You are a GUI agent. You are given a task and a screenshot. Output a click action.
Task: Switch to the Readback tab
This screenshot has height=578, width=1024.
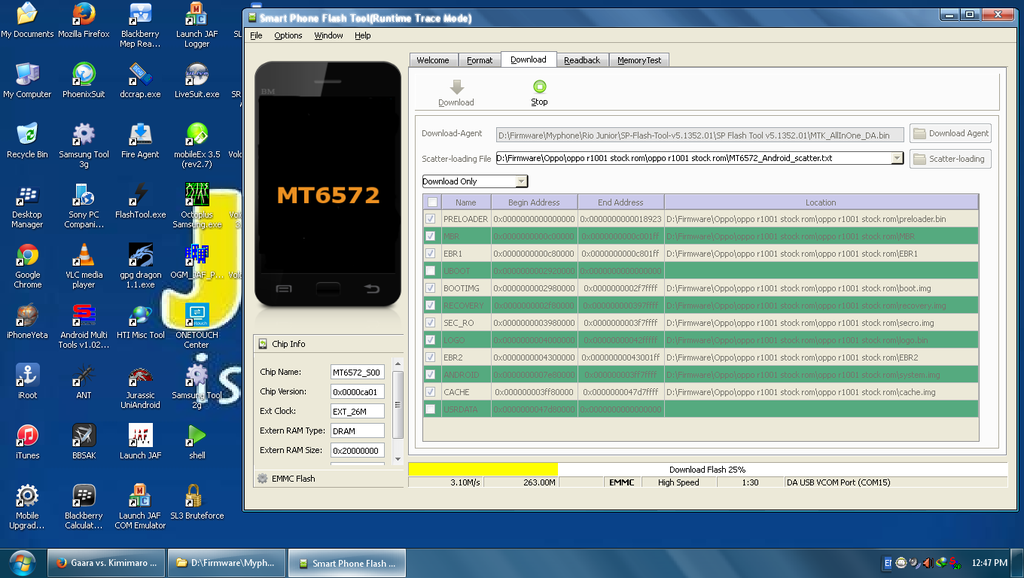tap(581, 60)
